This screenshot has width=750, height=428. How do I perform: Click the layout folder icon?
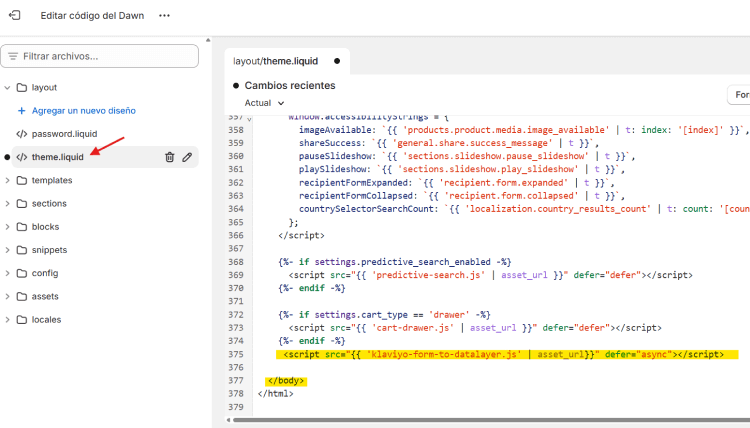[x=22, y=88]
